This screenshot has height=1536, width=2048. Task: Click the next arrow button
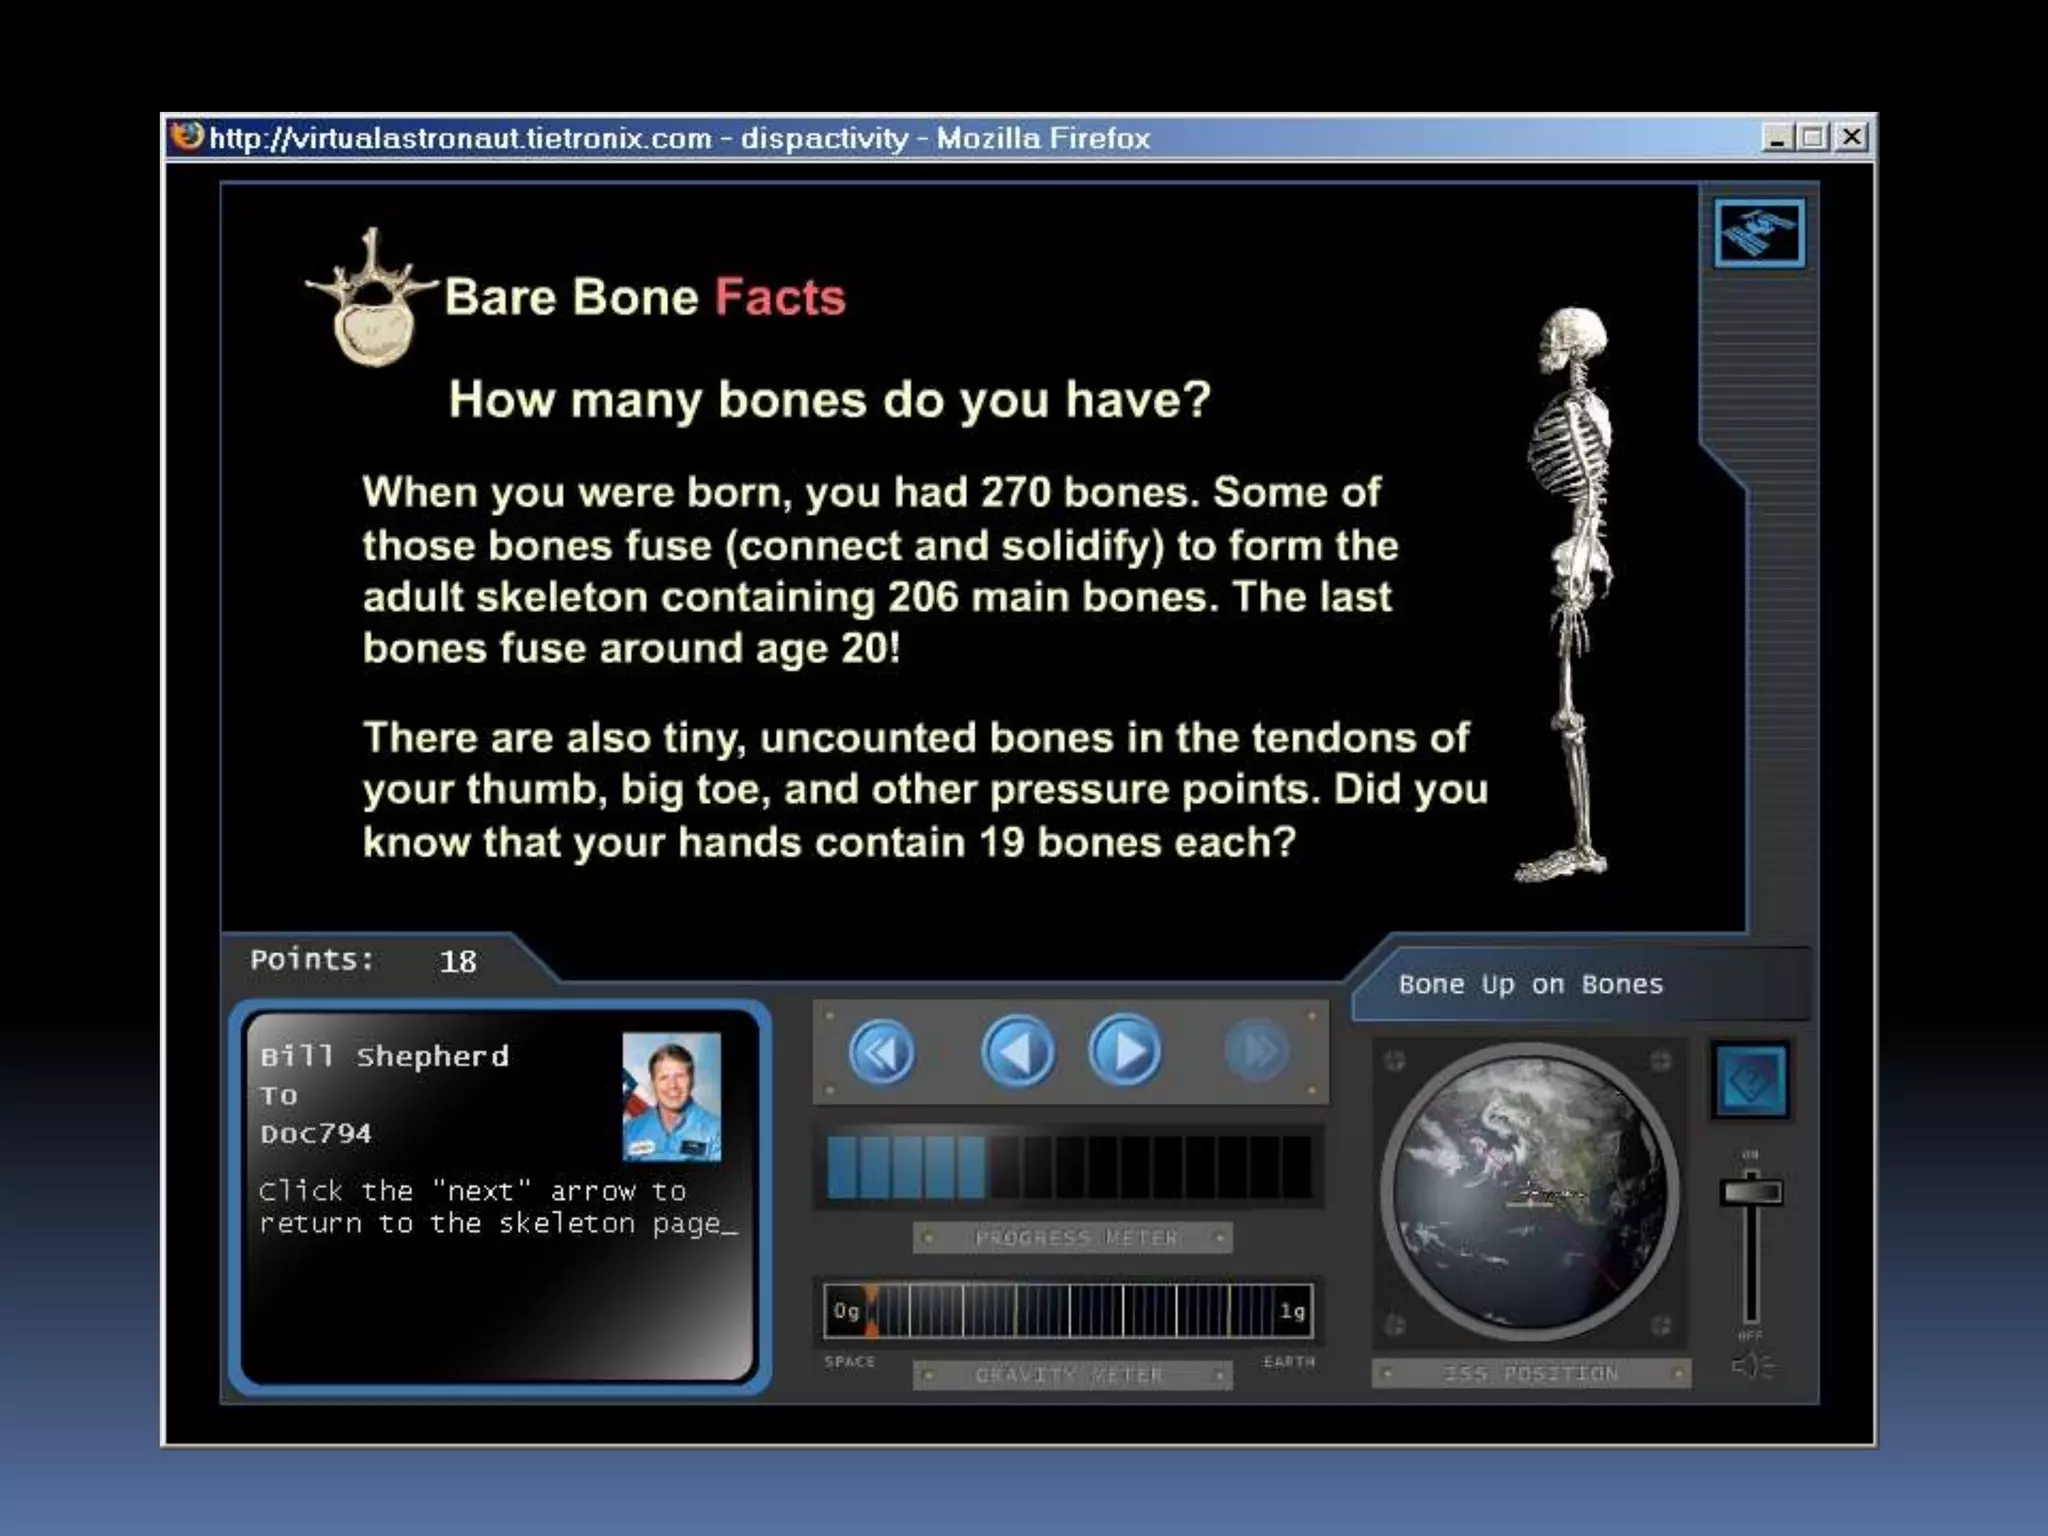click(1126, 1051)
